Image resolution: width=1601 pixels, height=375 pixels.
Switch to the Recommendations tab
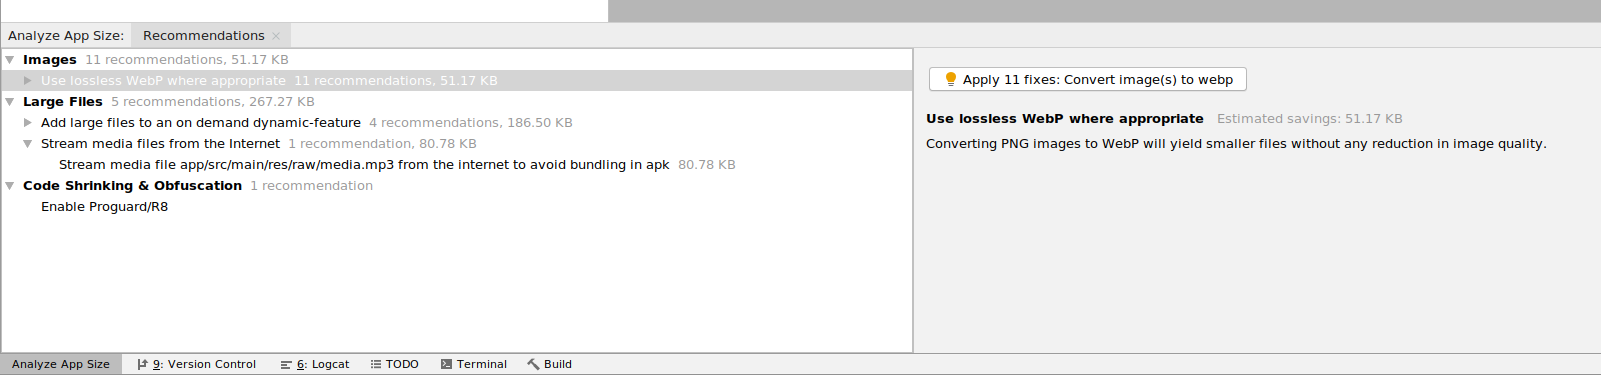pyautogui.click(x=204, y=36)
